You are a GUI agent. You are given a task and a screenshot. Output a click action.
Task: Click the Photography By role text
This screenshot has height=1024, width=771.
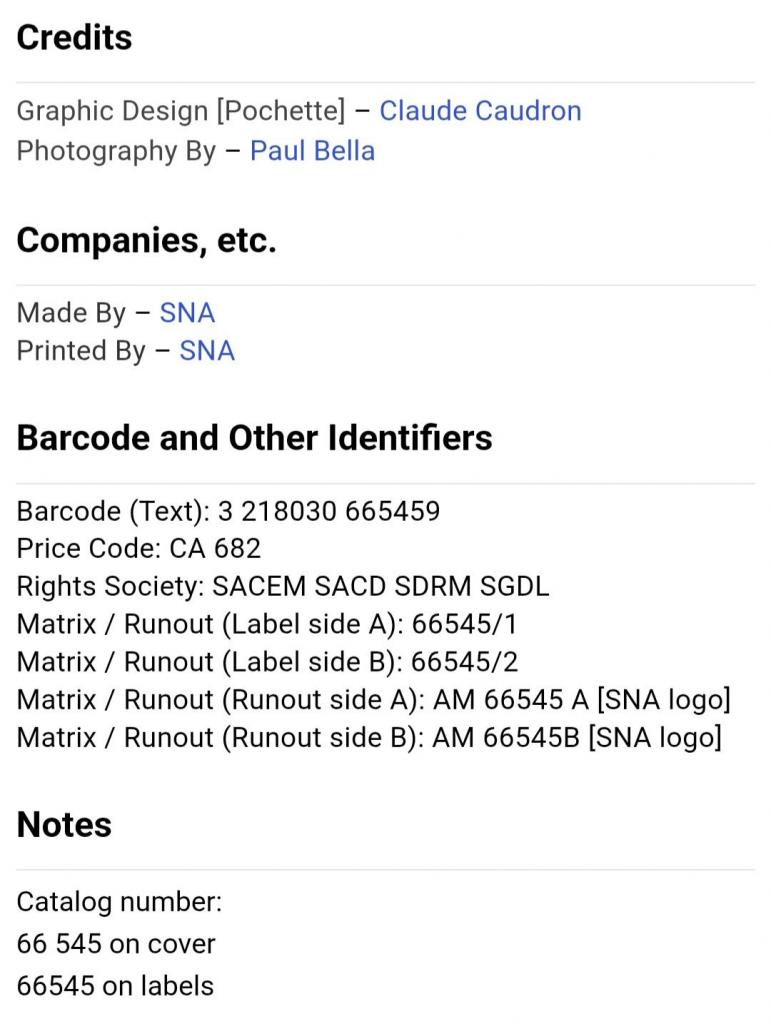(116, 151)
